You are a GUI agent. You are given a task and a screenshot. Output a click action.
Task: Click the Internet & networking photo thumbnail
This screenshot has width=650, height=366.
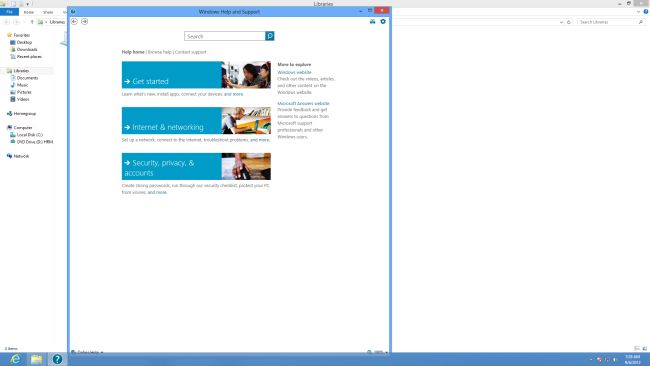point(246,121)
